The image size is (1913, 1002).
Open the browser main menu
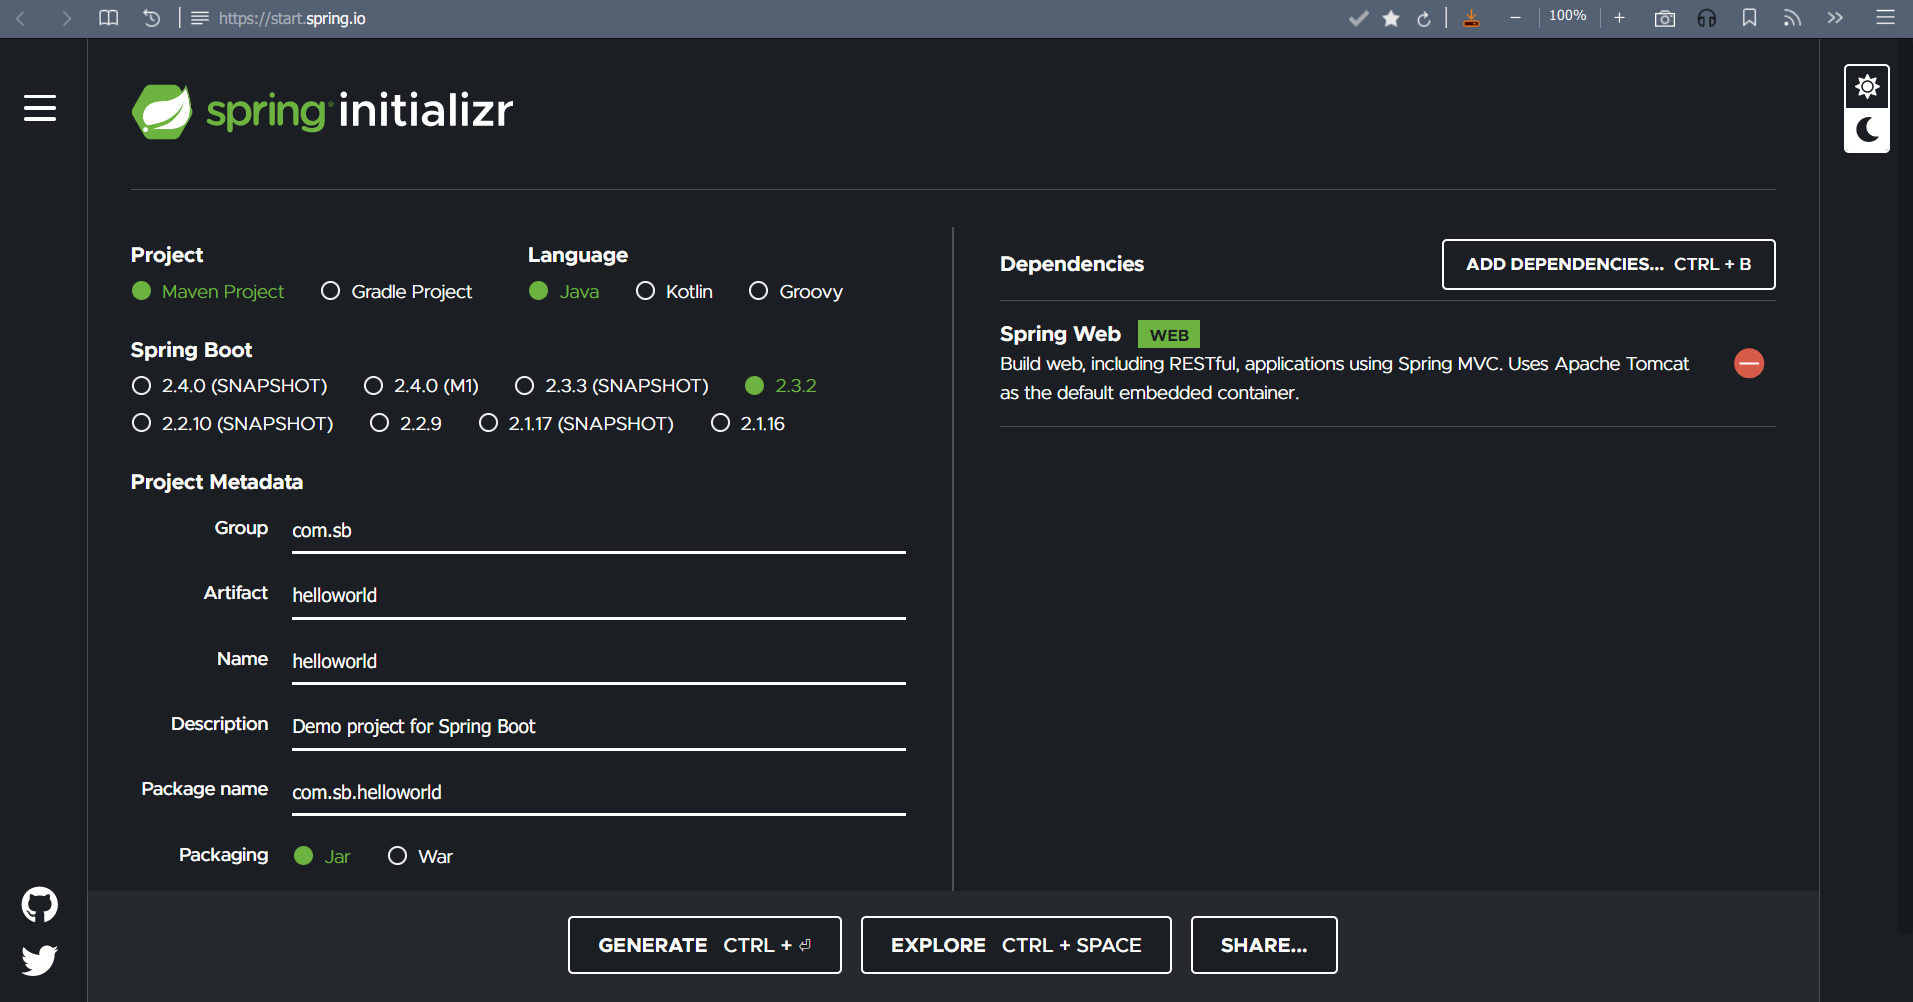1885,17
